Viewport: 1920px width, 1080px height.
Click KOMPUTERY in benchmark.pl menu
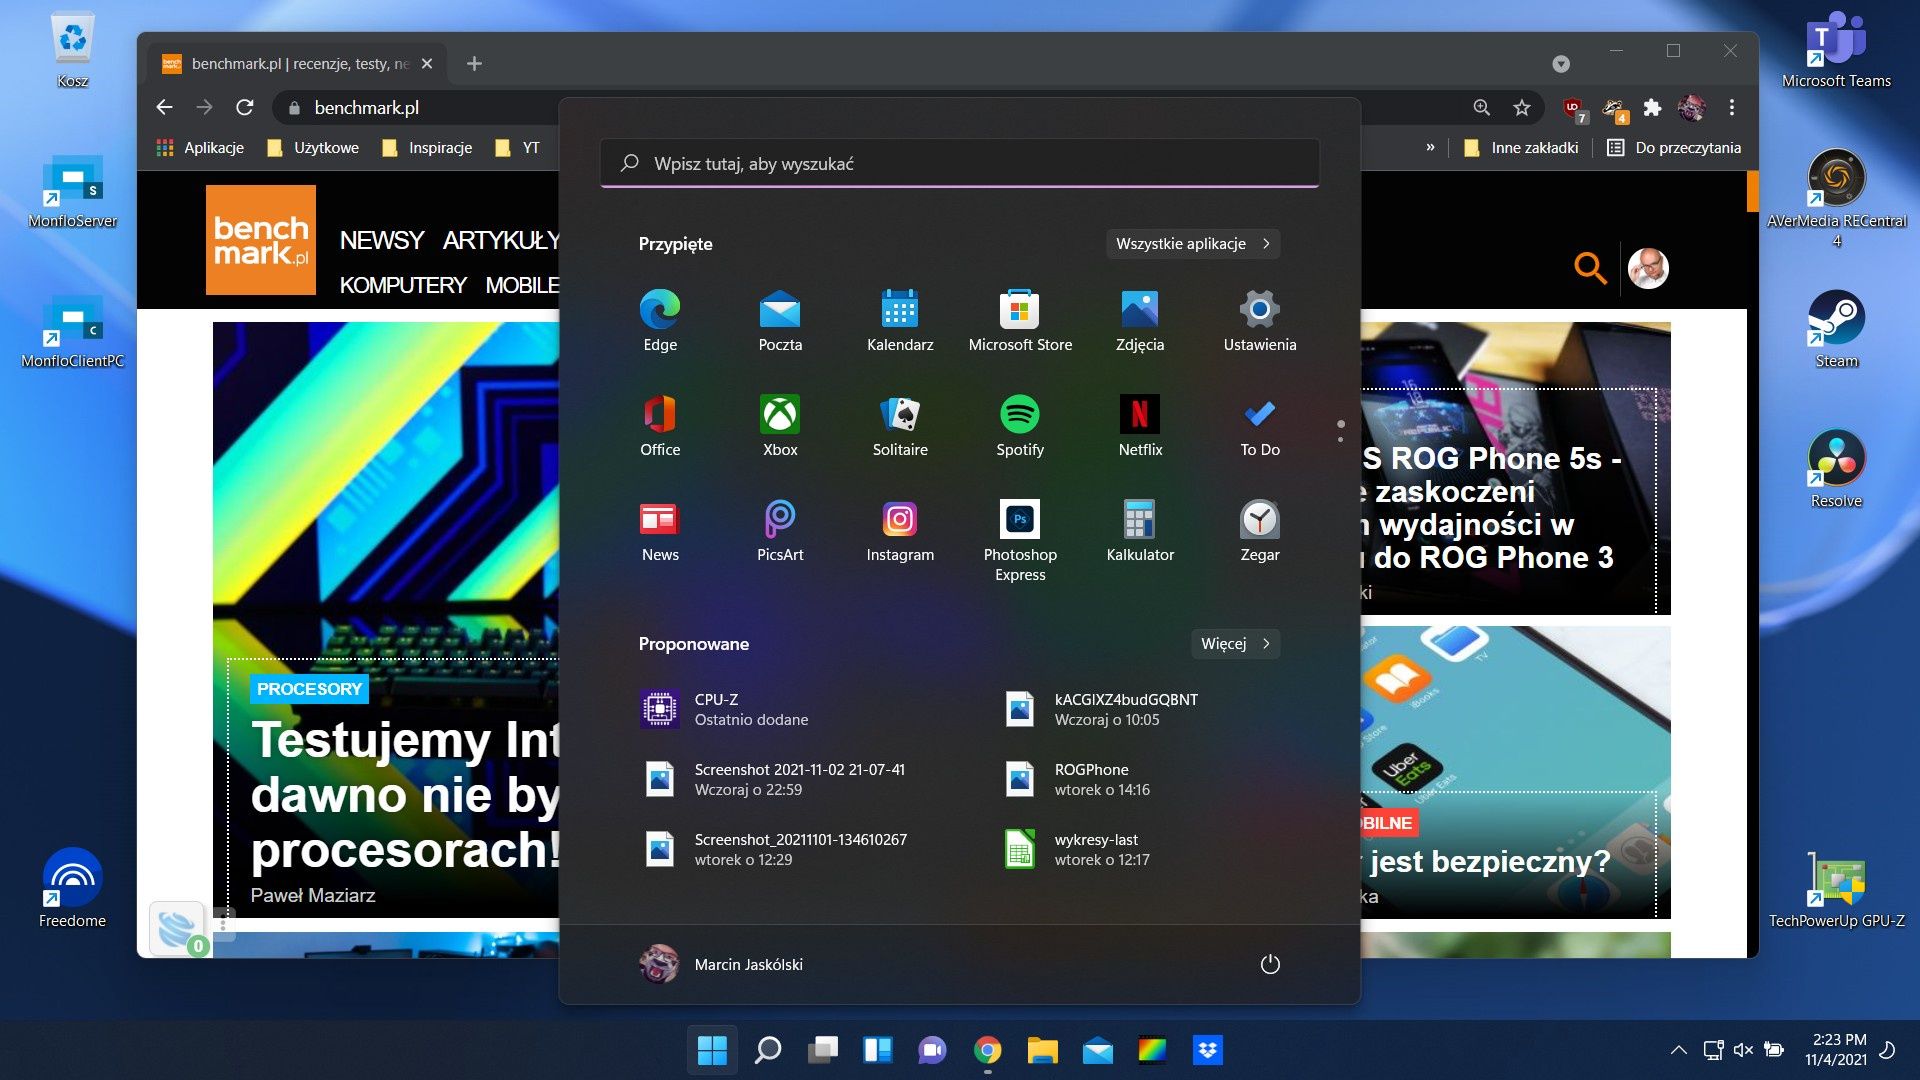click(403, 285)
